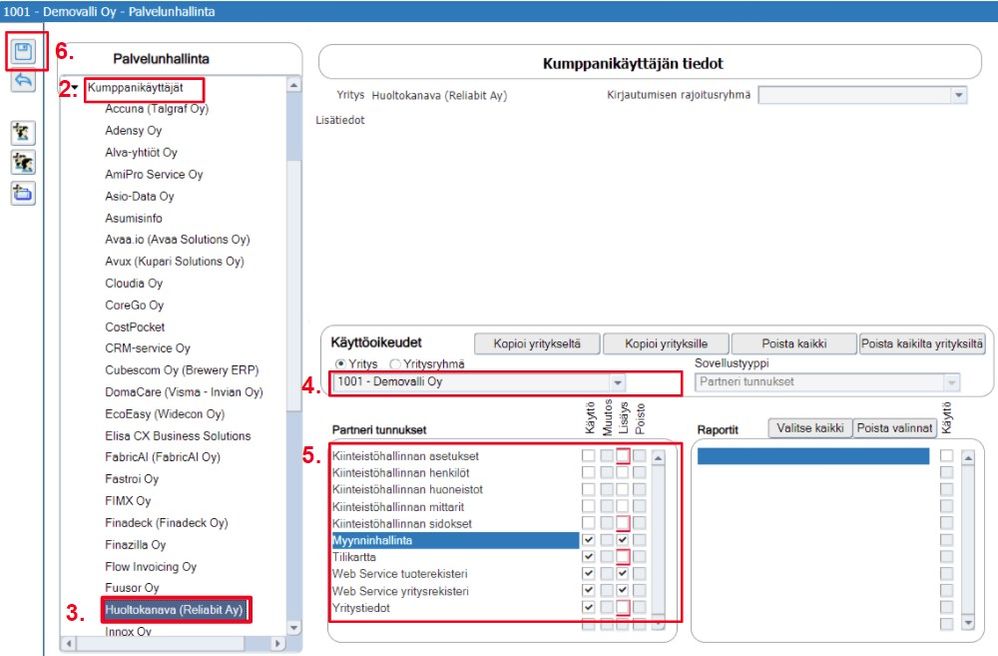998x656 pixels.
Task: Select Huoltokanava (Reliabit Ay) partner
Action: [x=174, y=610]
